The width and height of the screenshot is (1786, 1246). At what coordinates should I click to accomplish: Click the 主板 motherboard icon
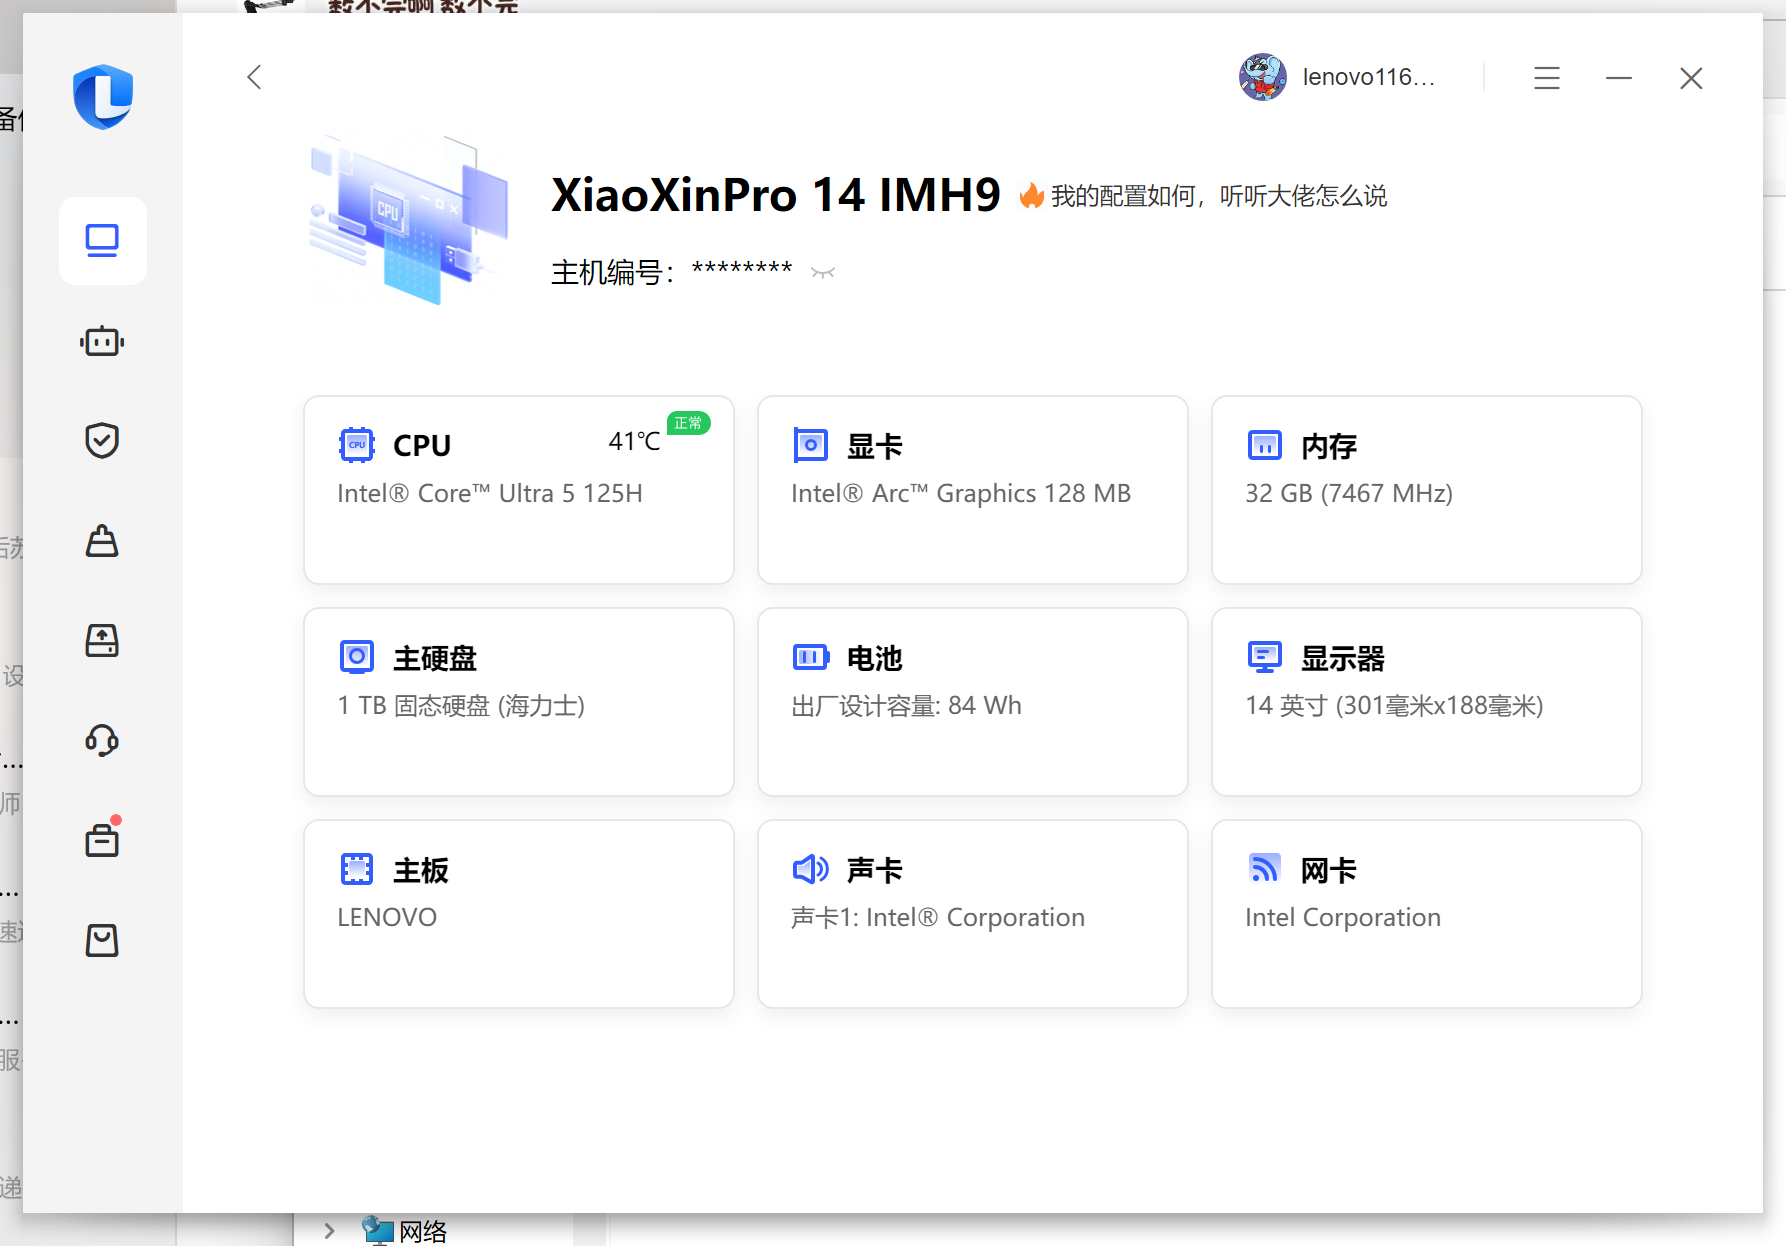356,869
